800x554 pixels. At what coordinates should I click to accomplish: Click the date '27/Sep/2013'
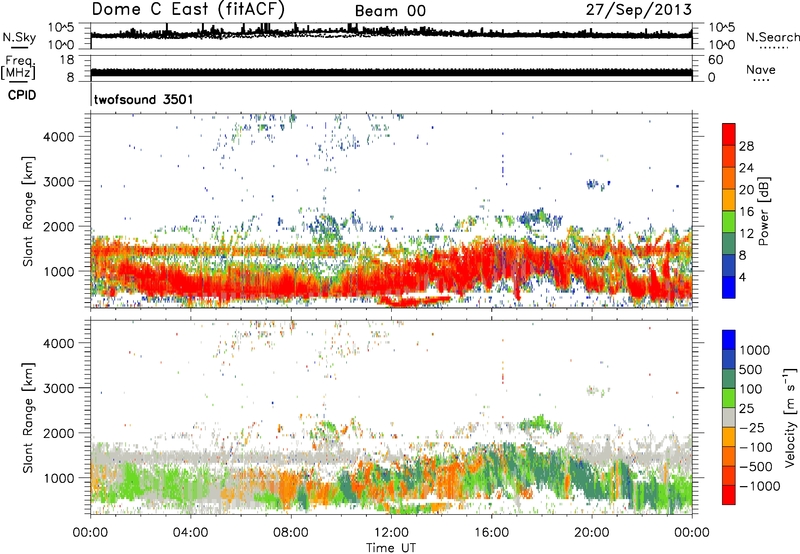coord(639,10)
